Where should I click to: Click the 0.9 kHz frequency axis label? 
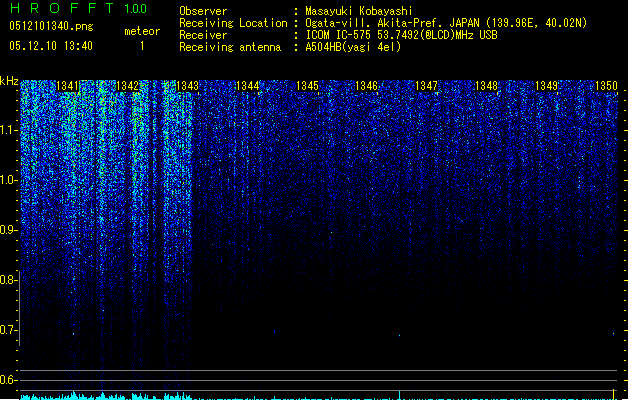(8, 230)
